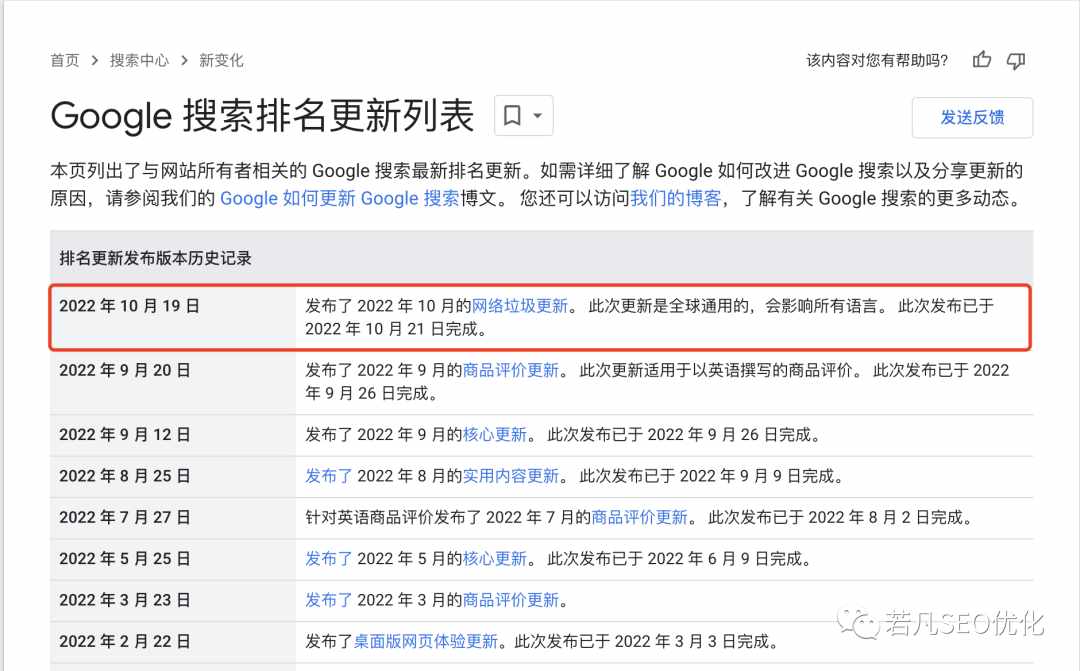Open the 网络垃圾更新 link
1080x671 pixels.
[x=519, y=306]
